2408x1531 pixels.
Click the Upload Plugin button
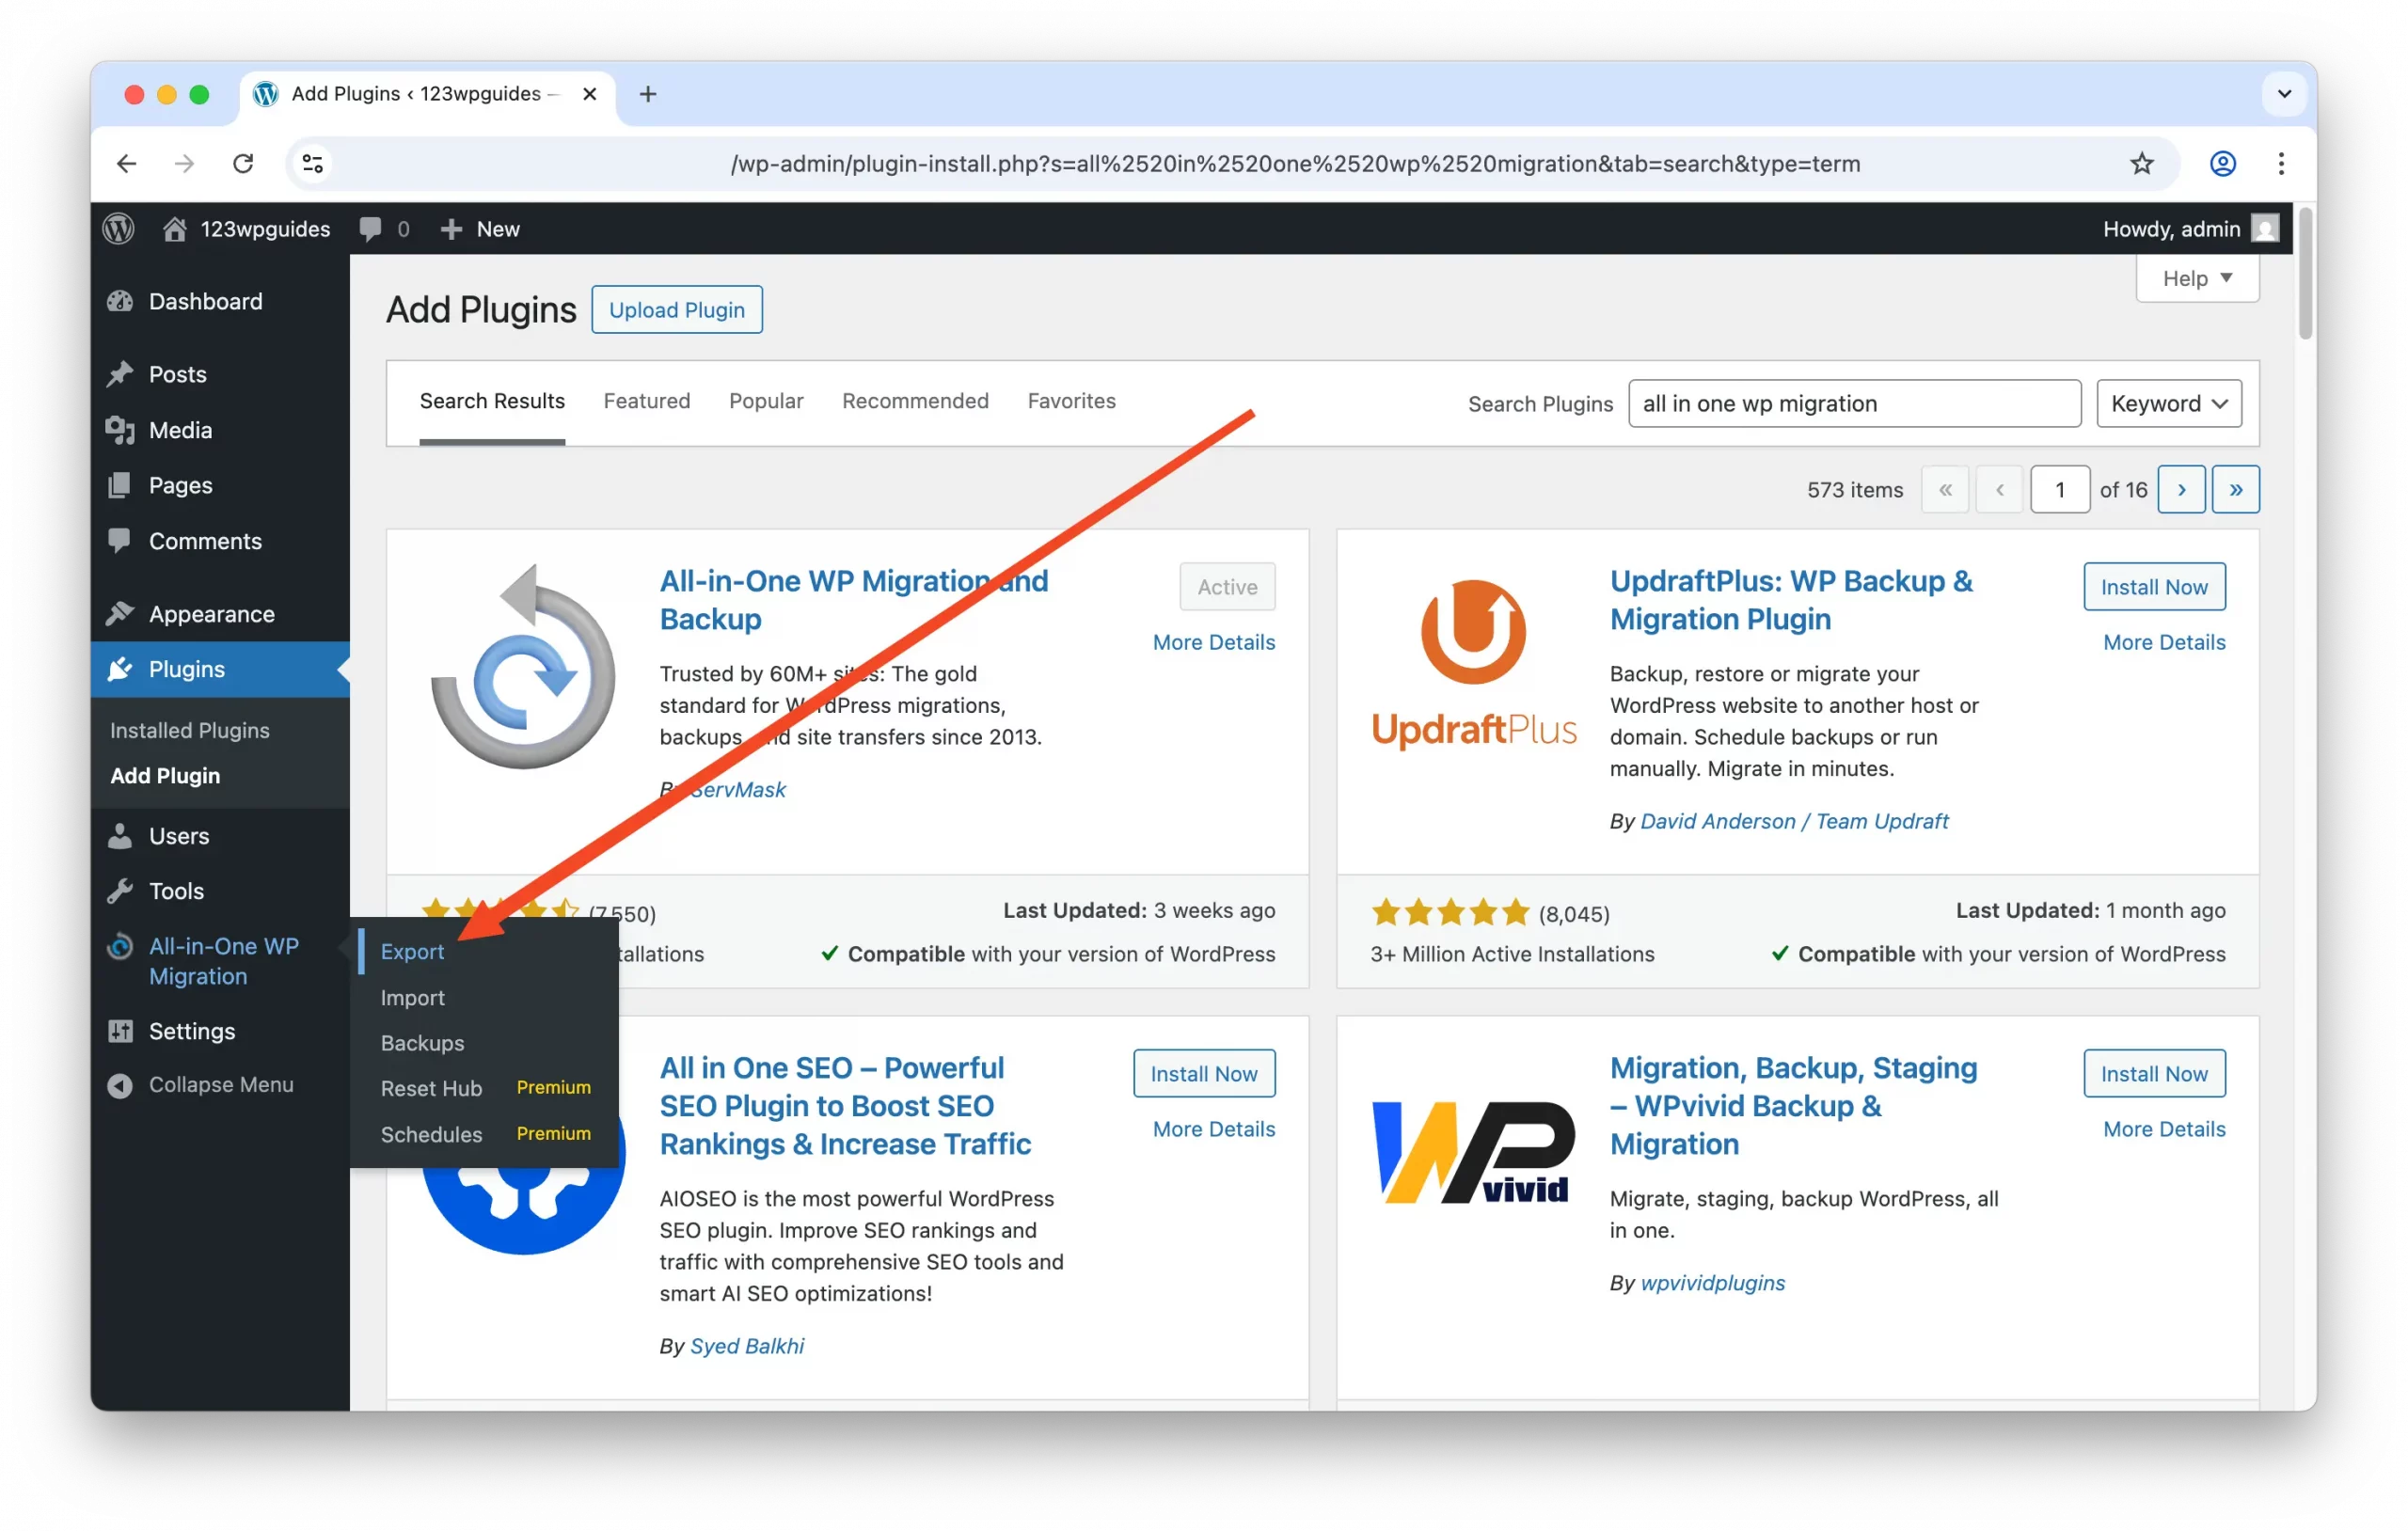tap(676, 310)
